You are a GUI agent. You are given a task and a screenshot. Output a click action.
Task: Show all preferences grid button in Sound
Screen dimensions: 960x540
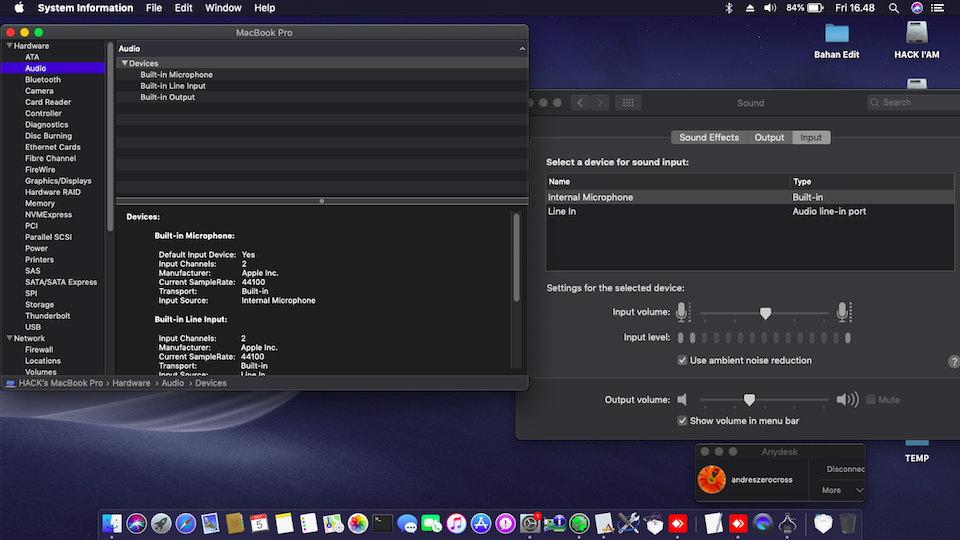pos(628,103)
